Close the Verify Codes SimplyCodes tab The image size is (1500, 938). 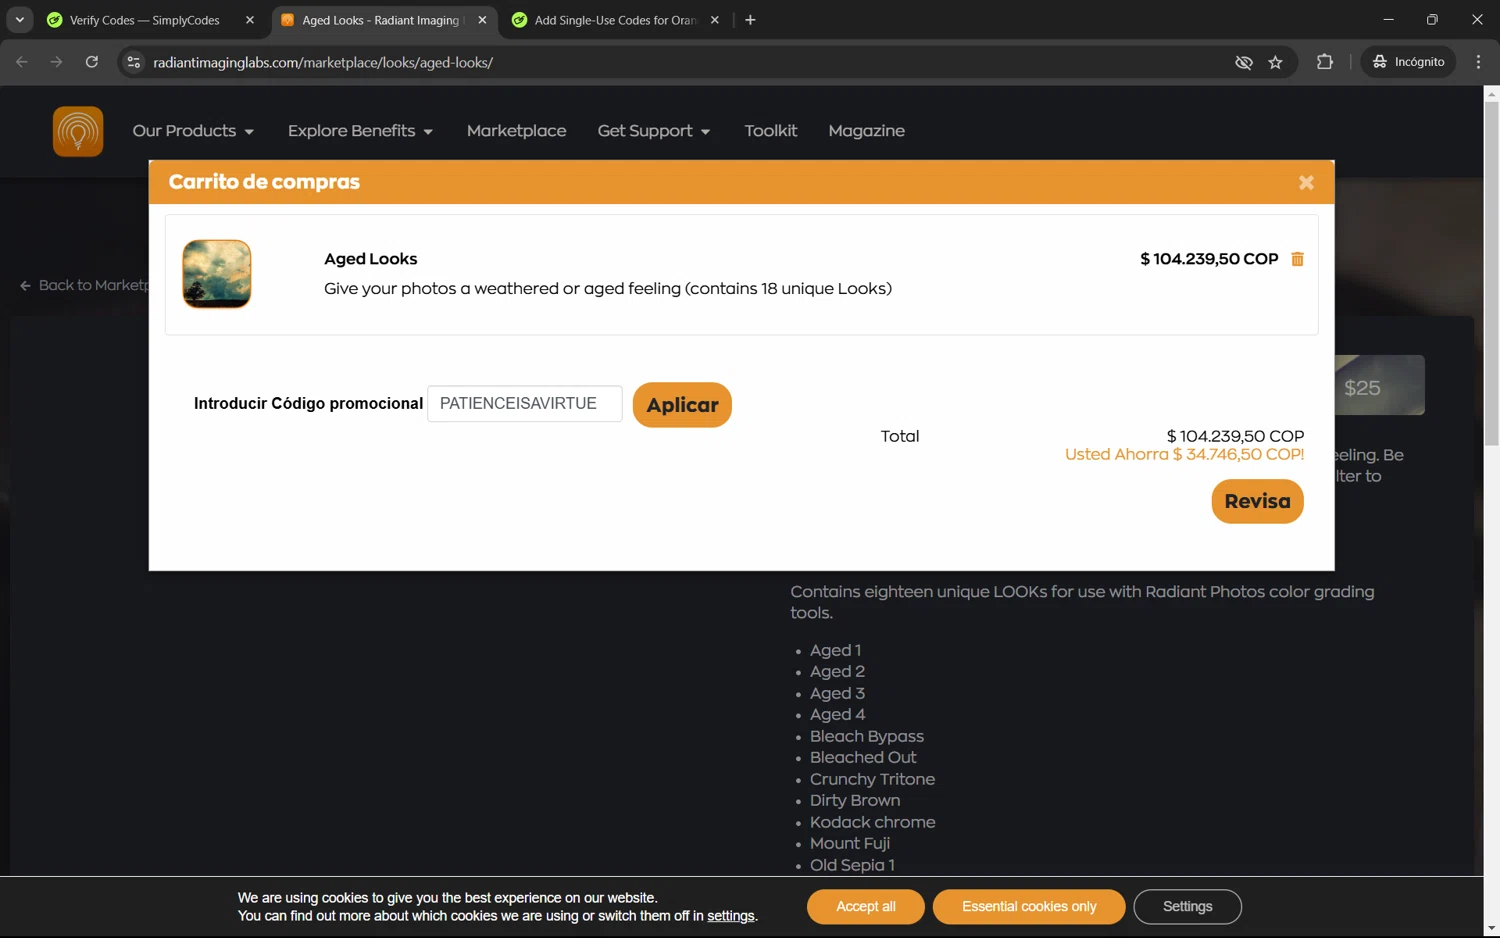[x=250, y=20]
